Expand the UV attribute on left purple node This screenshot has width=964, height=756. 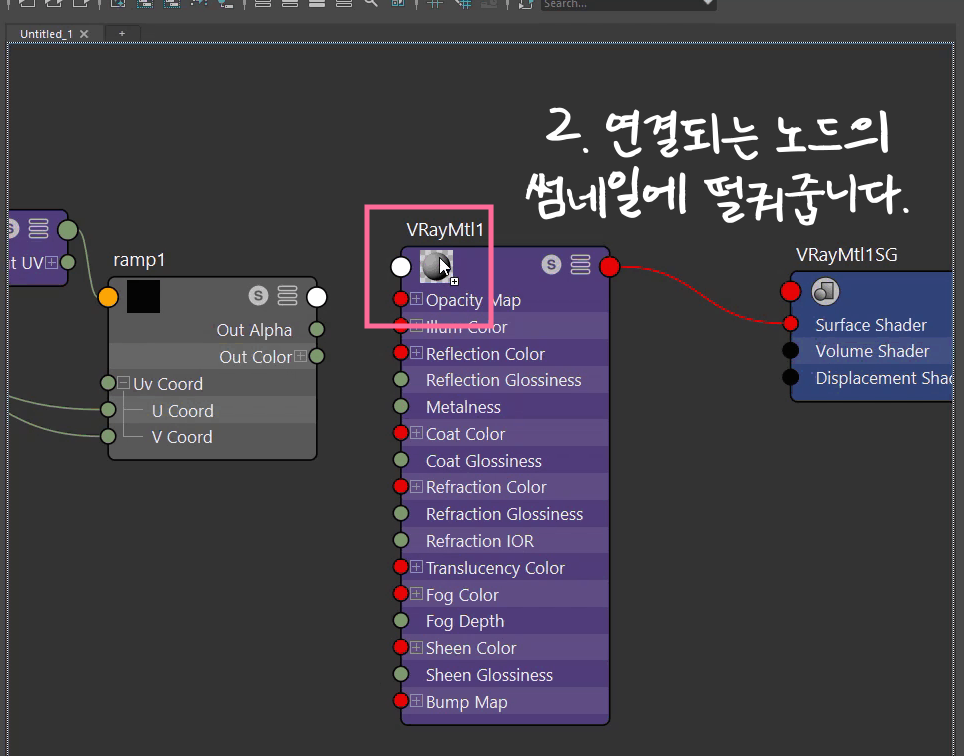52,262
